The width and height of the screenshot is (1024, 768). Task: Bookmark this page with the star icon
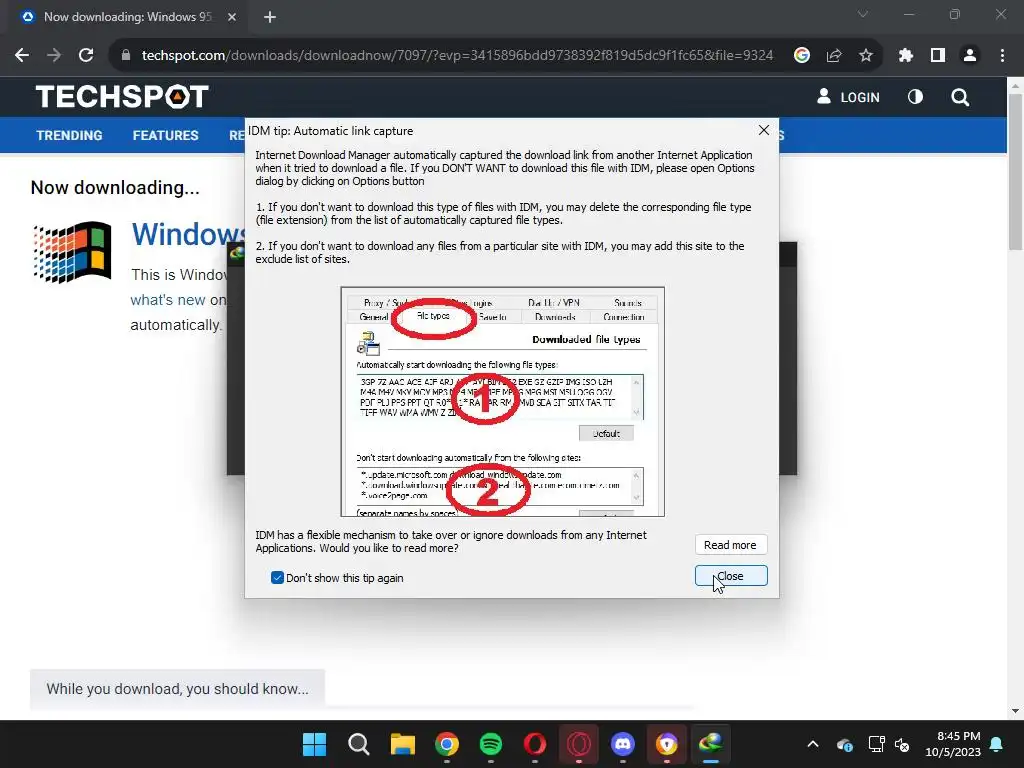click(x=866, y=56)
